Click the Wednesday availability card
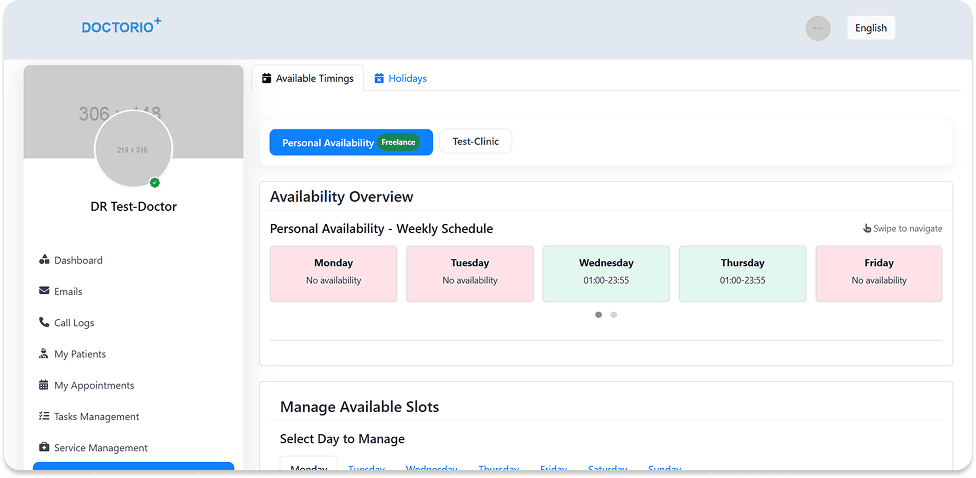The width and height of the screenshot is (976, 478). pyautogui.click(x=606, y=273)
